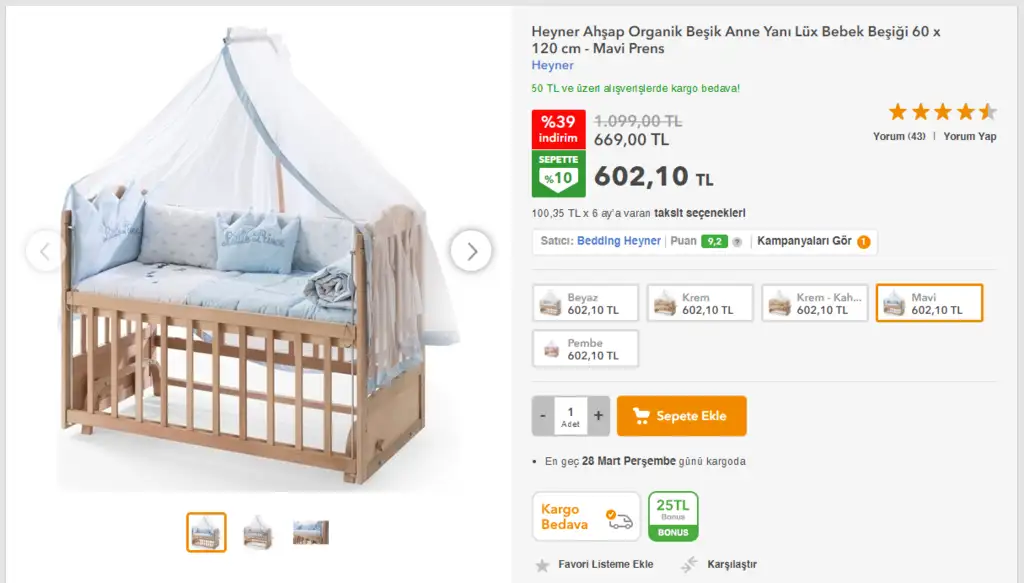The width and height of the screenshot is (1024, 583).
Task: Open Yorum (43) reviews tab
Action: point(899,136)
